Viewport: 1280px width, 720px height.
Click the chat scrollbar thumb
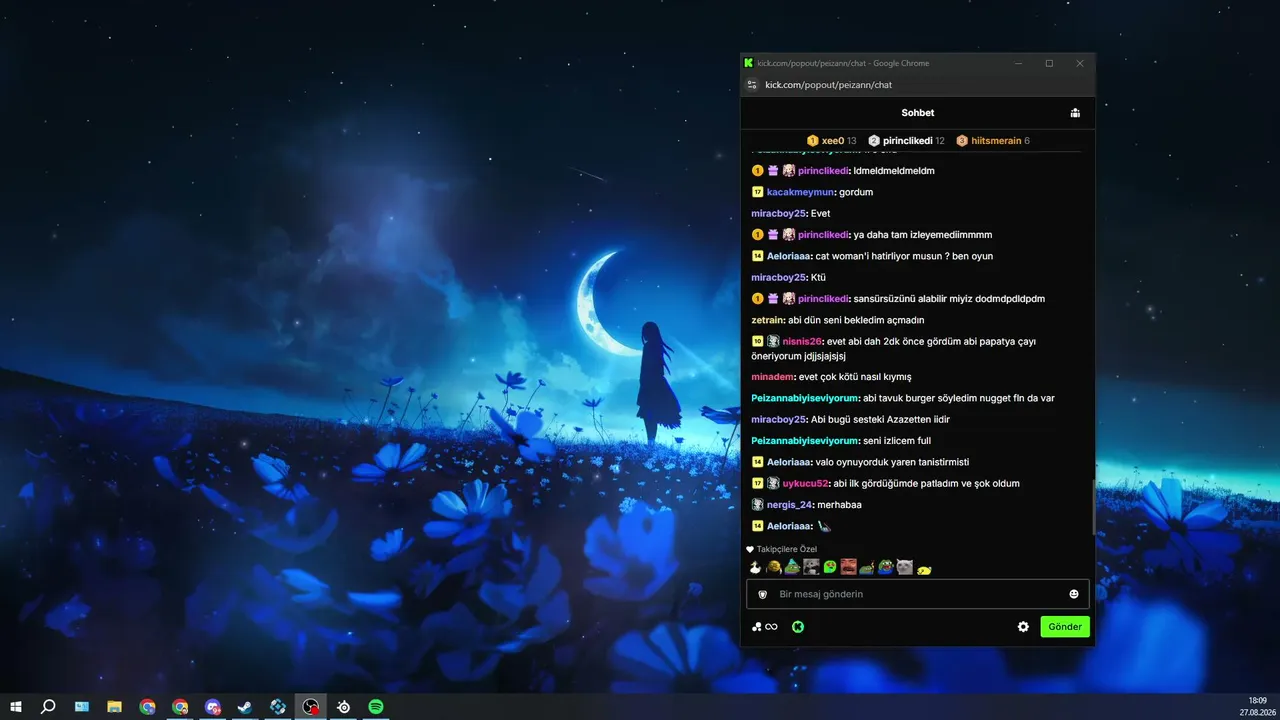[x=1093, y=508]
